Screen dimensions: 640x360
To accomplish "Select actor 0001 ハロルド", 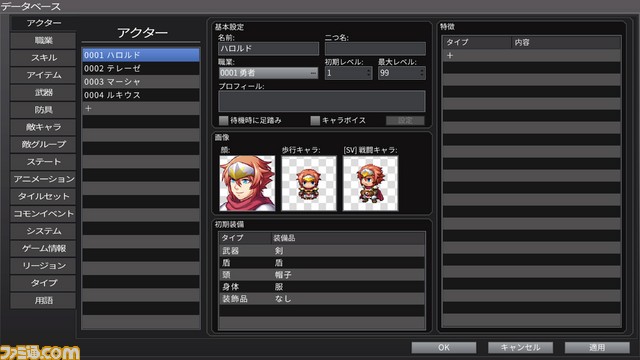I will (x=141, y=55).
